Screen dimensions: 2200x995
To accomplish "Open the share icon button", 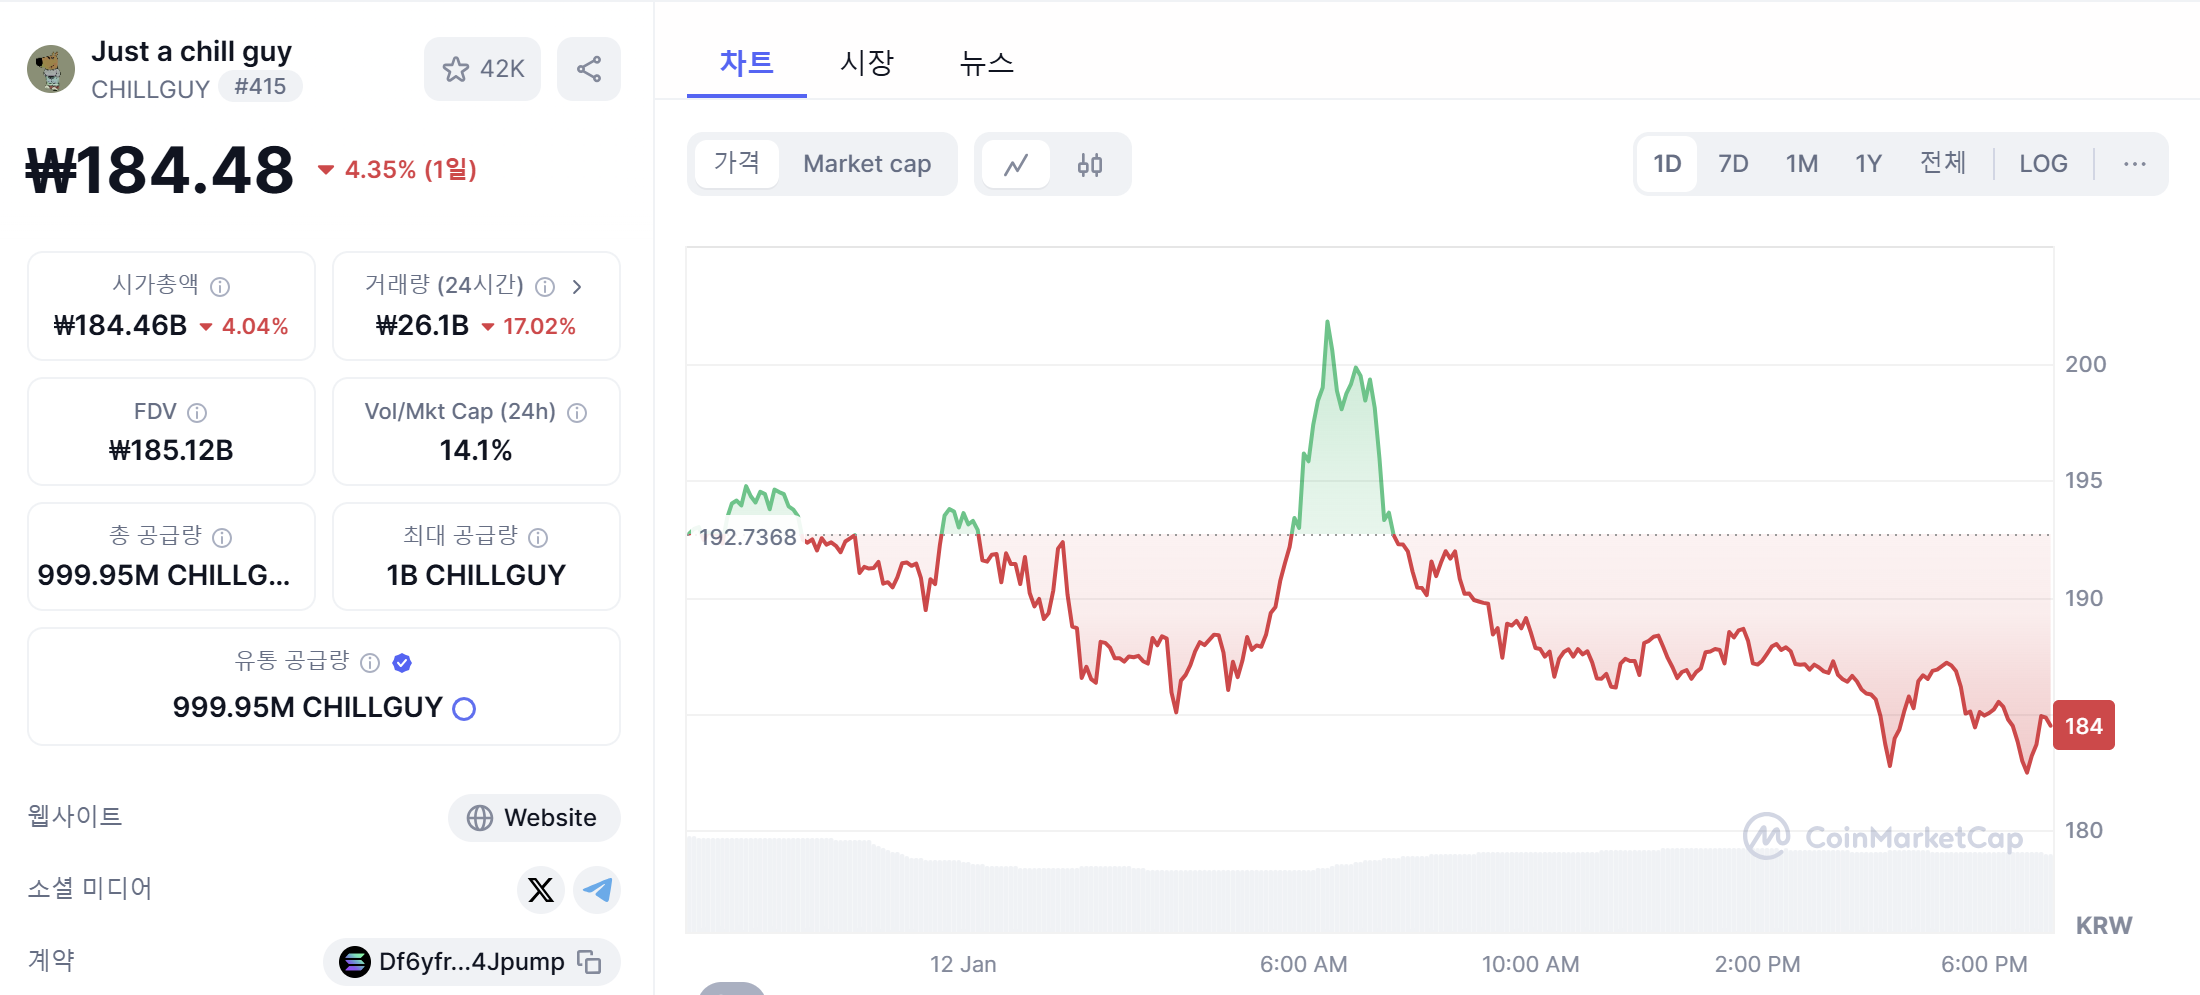I will 589,69.
